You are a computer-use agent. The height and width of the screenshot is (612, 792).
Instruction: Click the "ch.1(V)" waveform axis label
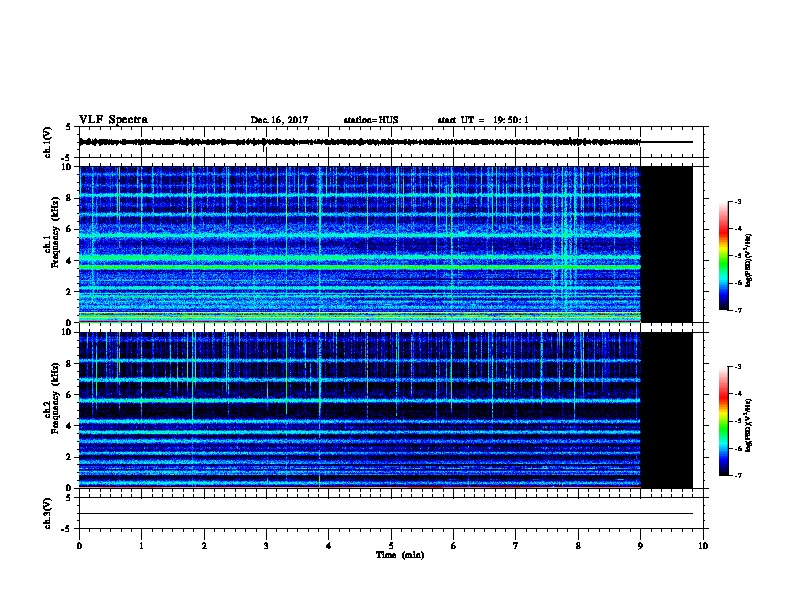[x=47, y=142]
